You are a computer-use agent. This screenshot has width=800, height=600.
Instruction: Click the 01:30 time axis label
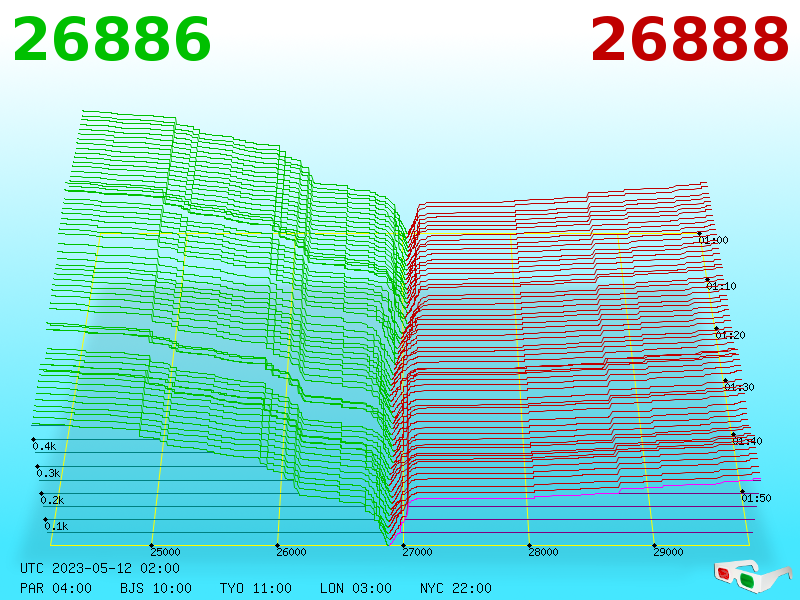click(739, 387)
